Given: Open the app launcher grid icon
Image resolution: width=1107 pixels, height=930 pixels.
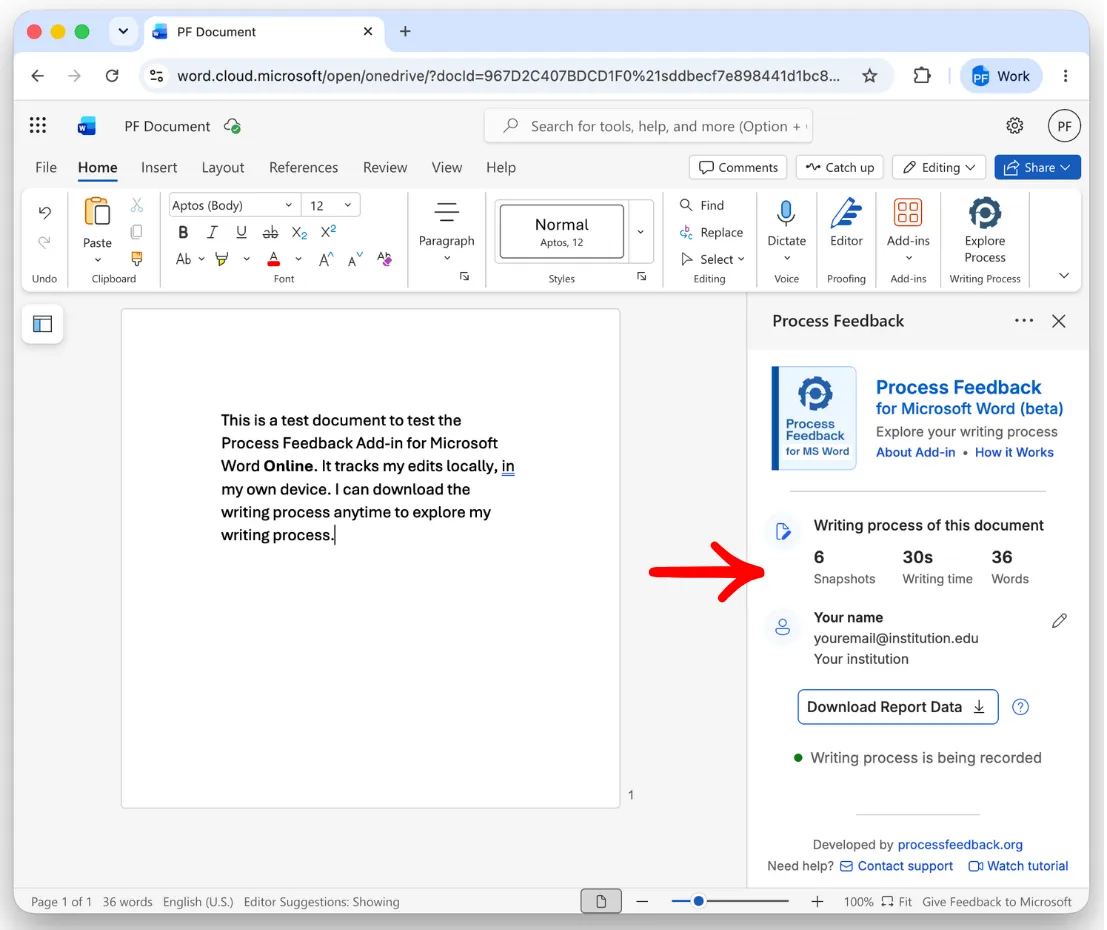Looking at the screenshot, I should click(x=37, y=126).
